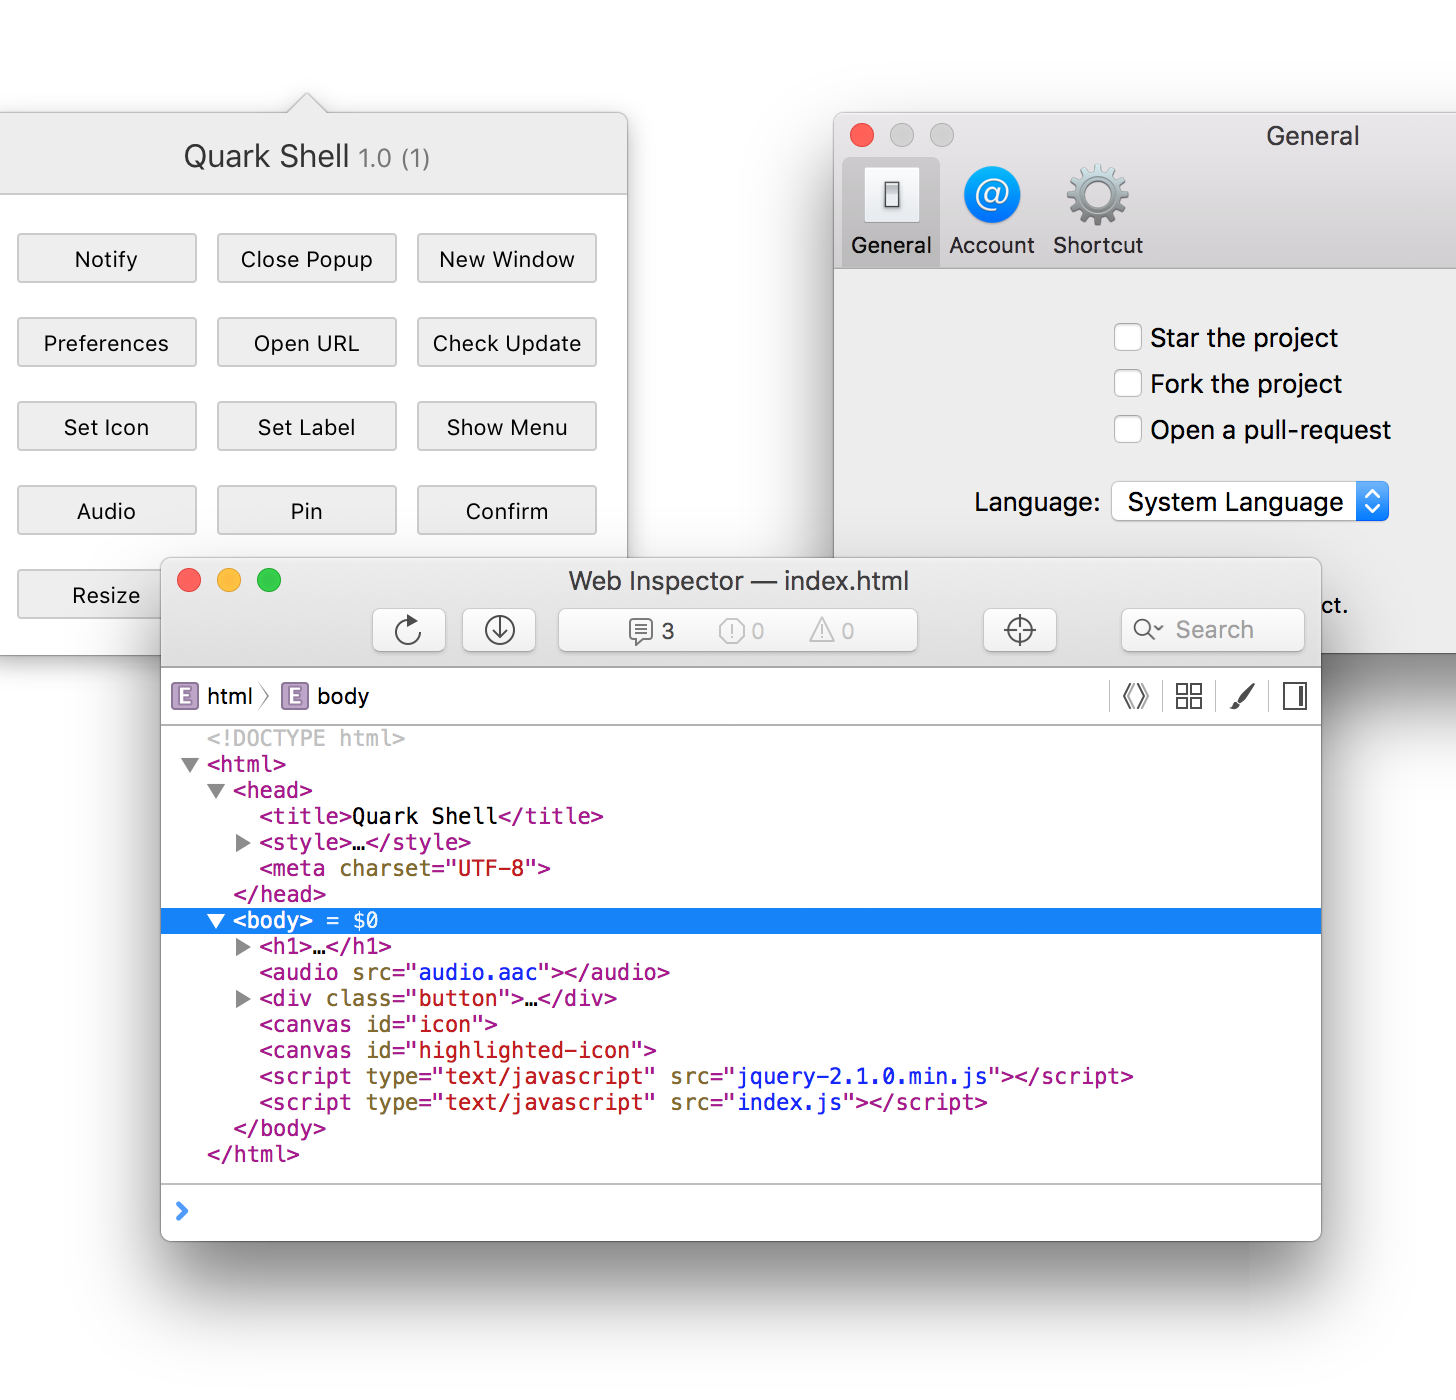Click body in the DOM breadcrumb
Image resolution: width=1456 pixels, height=1400 pixels.
tap(343, 696)
